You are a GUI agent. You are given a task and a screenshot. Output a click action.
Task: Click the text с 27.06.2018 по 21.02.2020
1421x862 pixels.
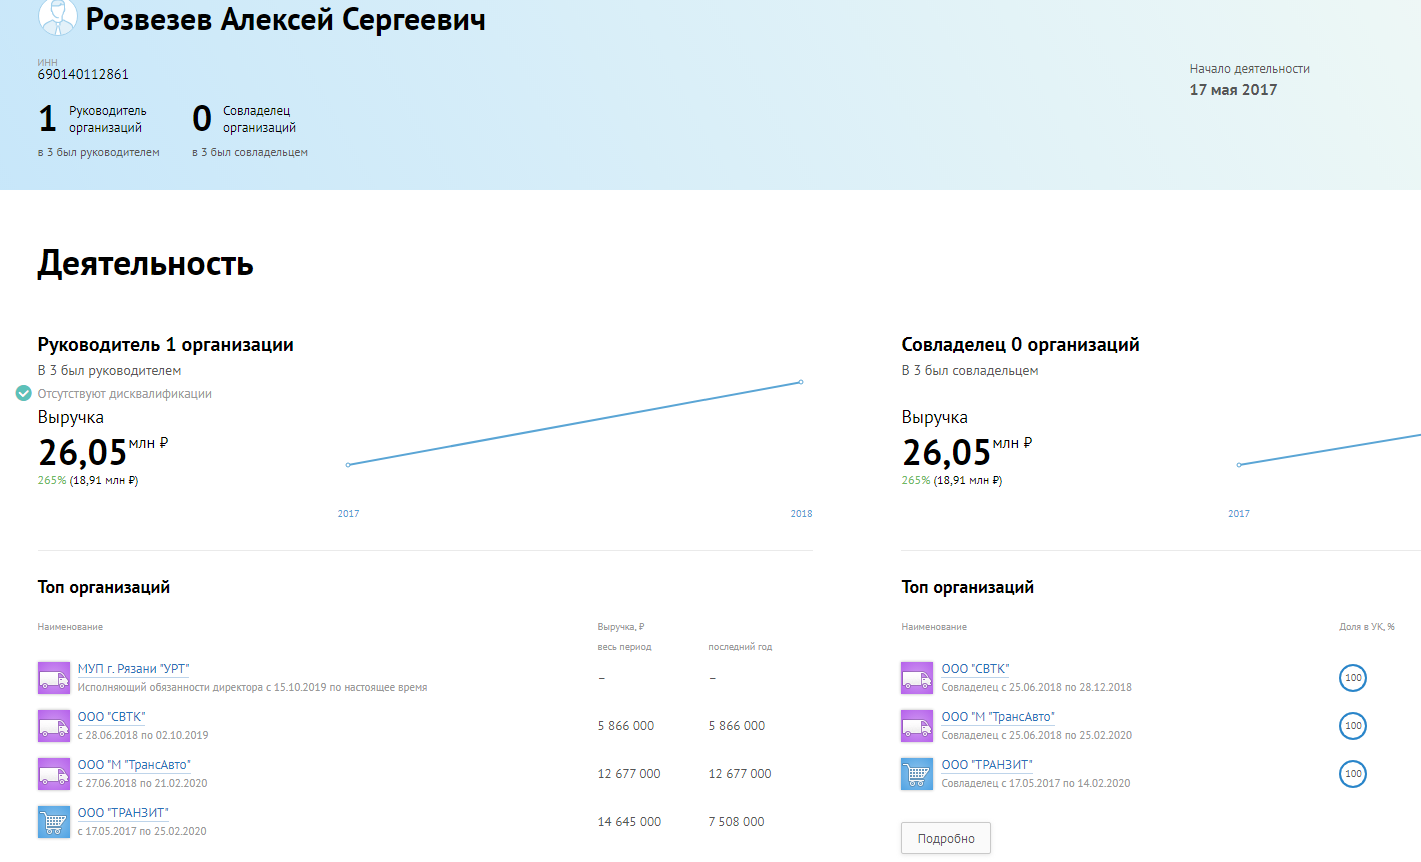pos(143,783)
